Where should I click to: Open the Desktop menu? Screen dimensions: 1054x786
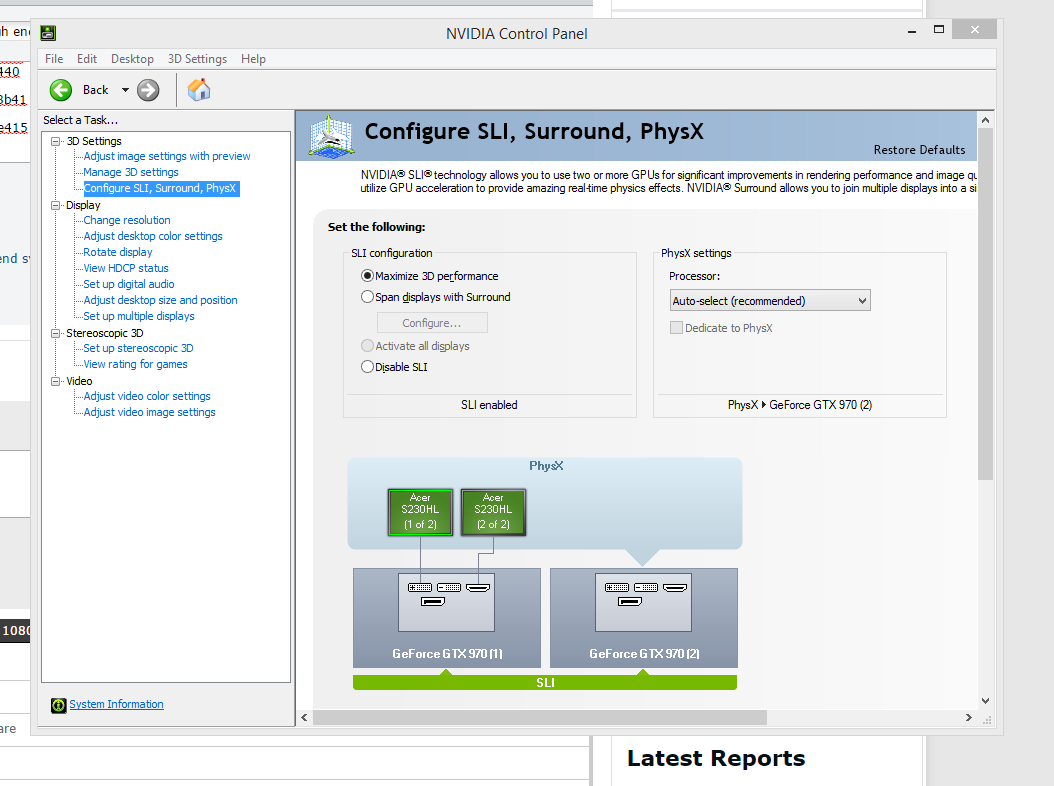pyautogui.click(x=132, y=59)
